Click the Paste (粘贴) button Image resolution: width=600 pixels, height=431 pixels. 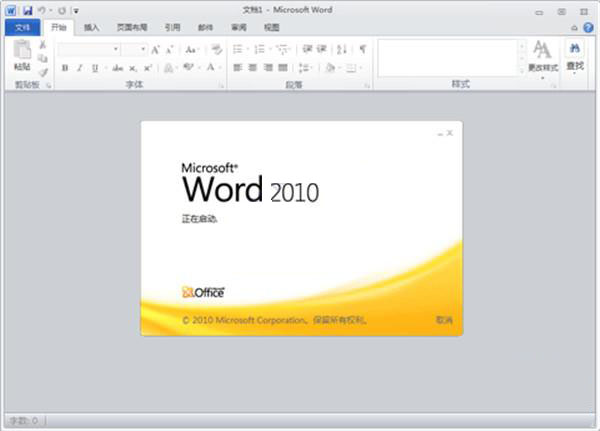click(x=22, y=58)
